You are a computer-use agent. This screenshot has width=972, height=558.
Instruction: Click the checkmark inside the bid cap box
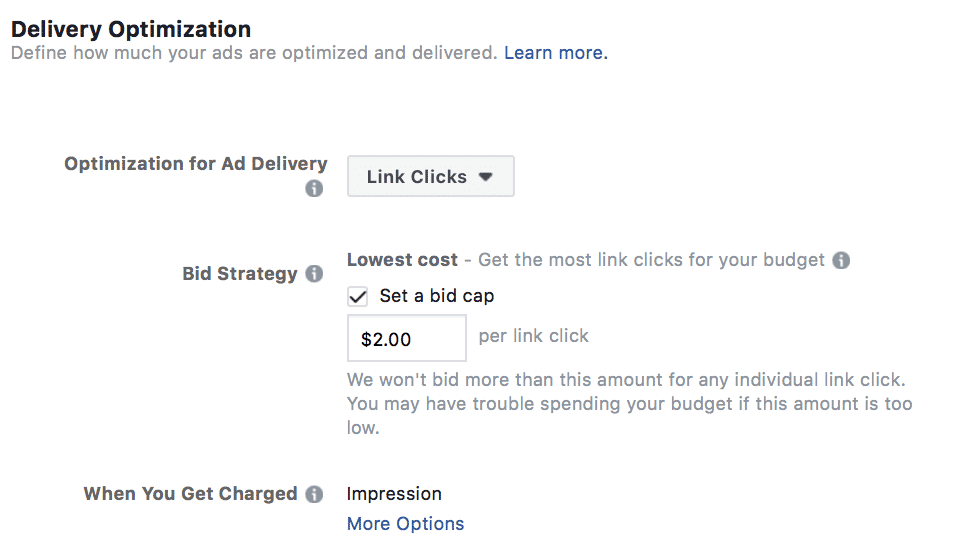(x=358, y=296)
